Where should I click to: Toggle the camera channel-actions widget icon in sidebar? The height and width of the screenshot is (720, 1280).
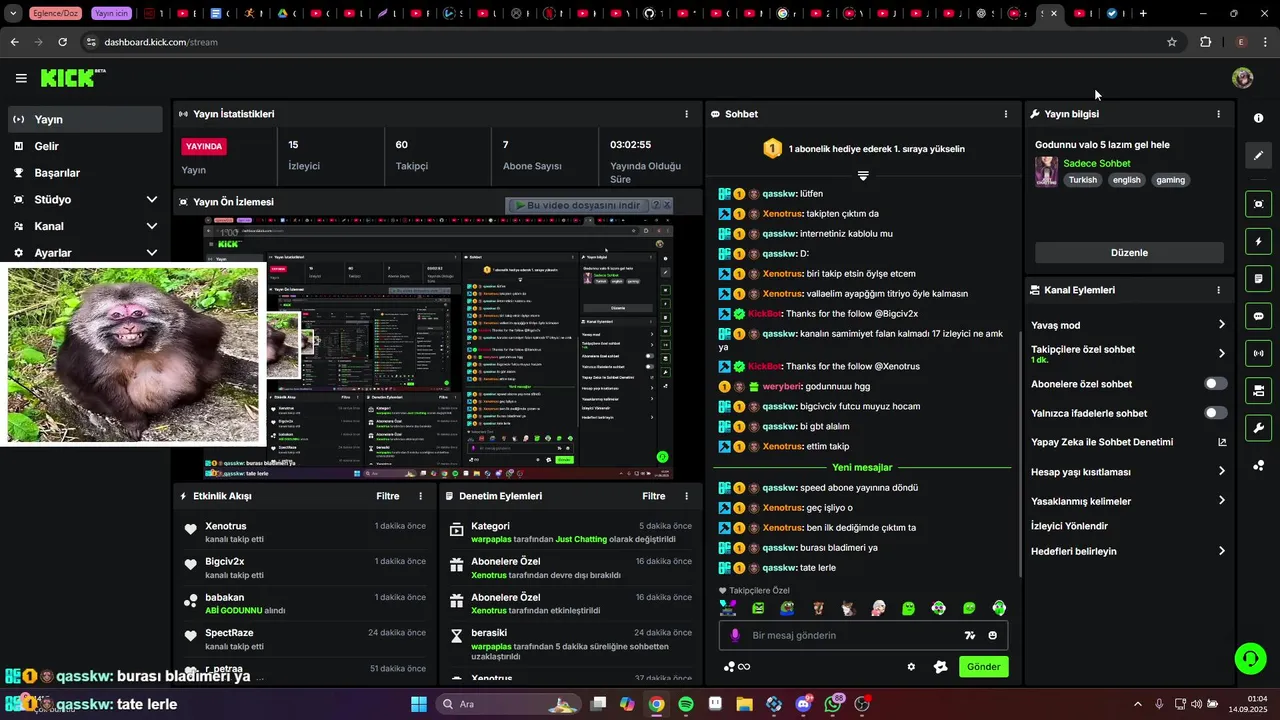(x=1258, y=390)
